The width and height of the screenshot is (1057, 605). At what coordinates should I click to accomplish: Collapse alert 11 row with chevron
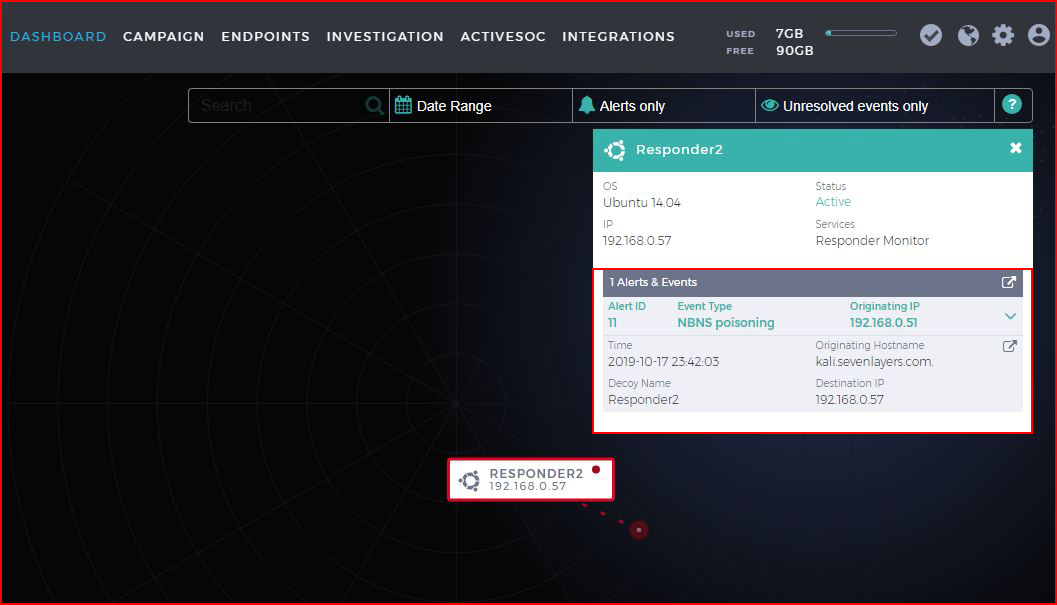1010,316
